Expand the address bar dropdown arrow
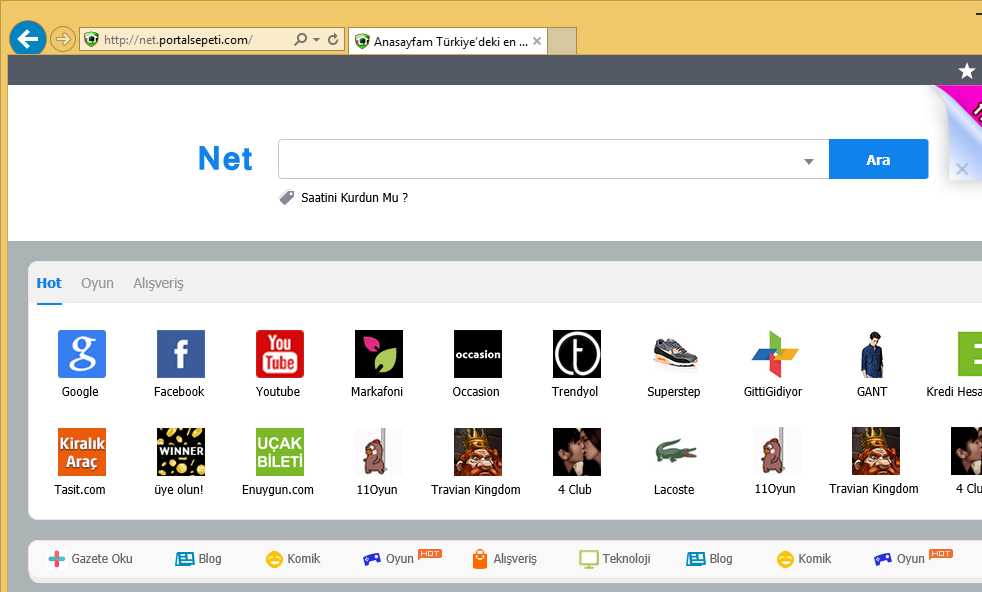 tap(316, 39)
